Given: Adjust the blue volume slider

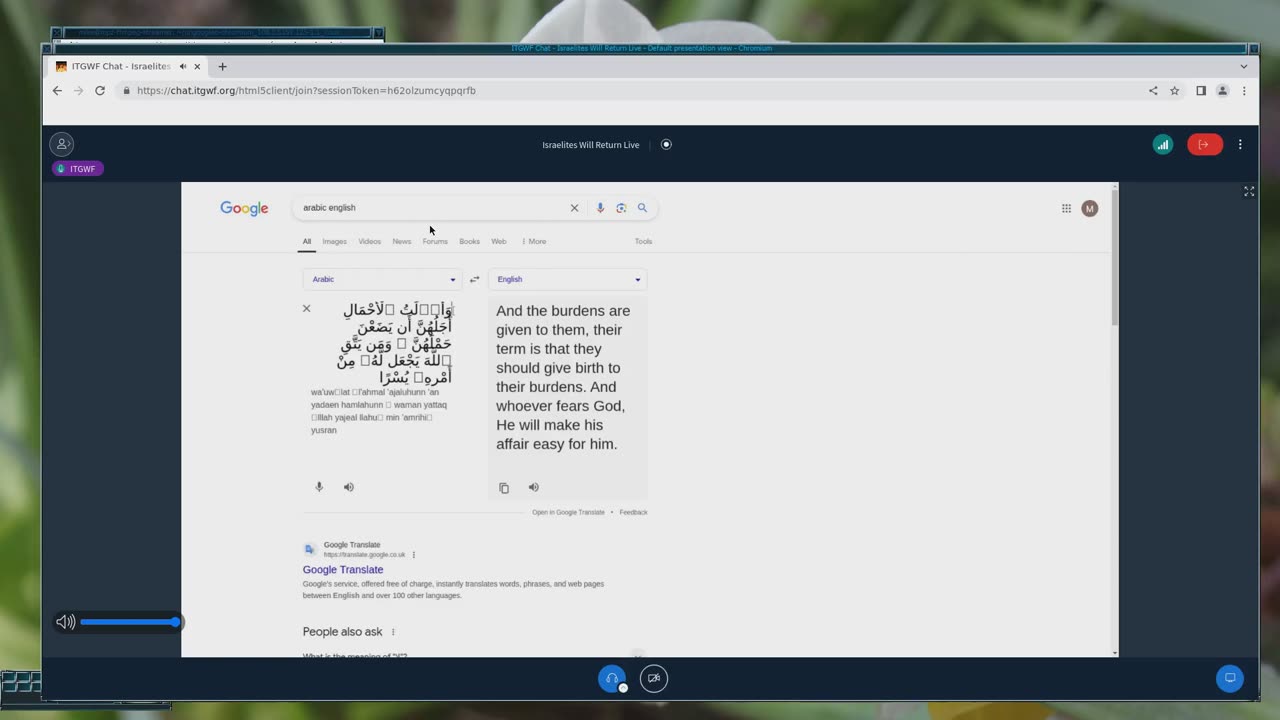Looking at the screenshot, I should click(x=130, y=622).
